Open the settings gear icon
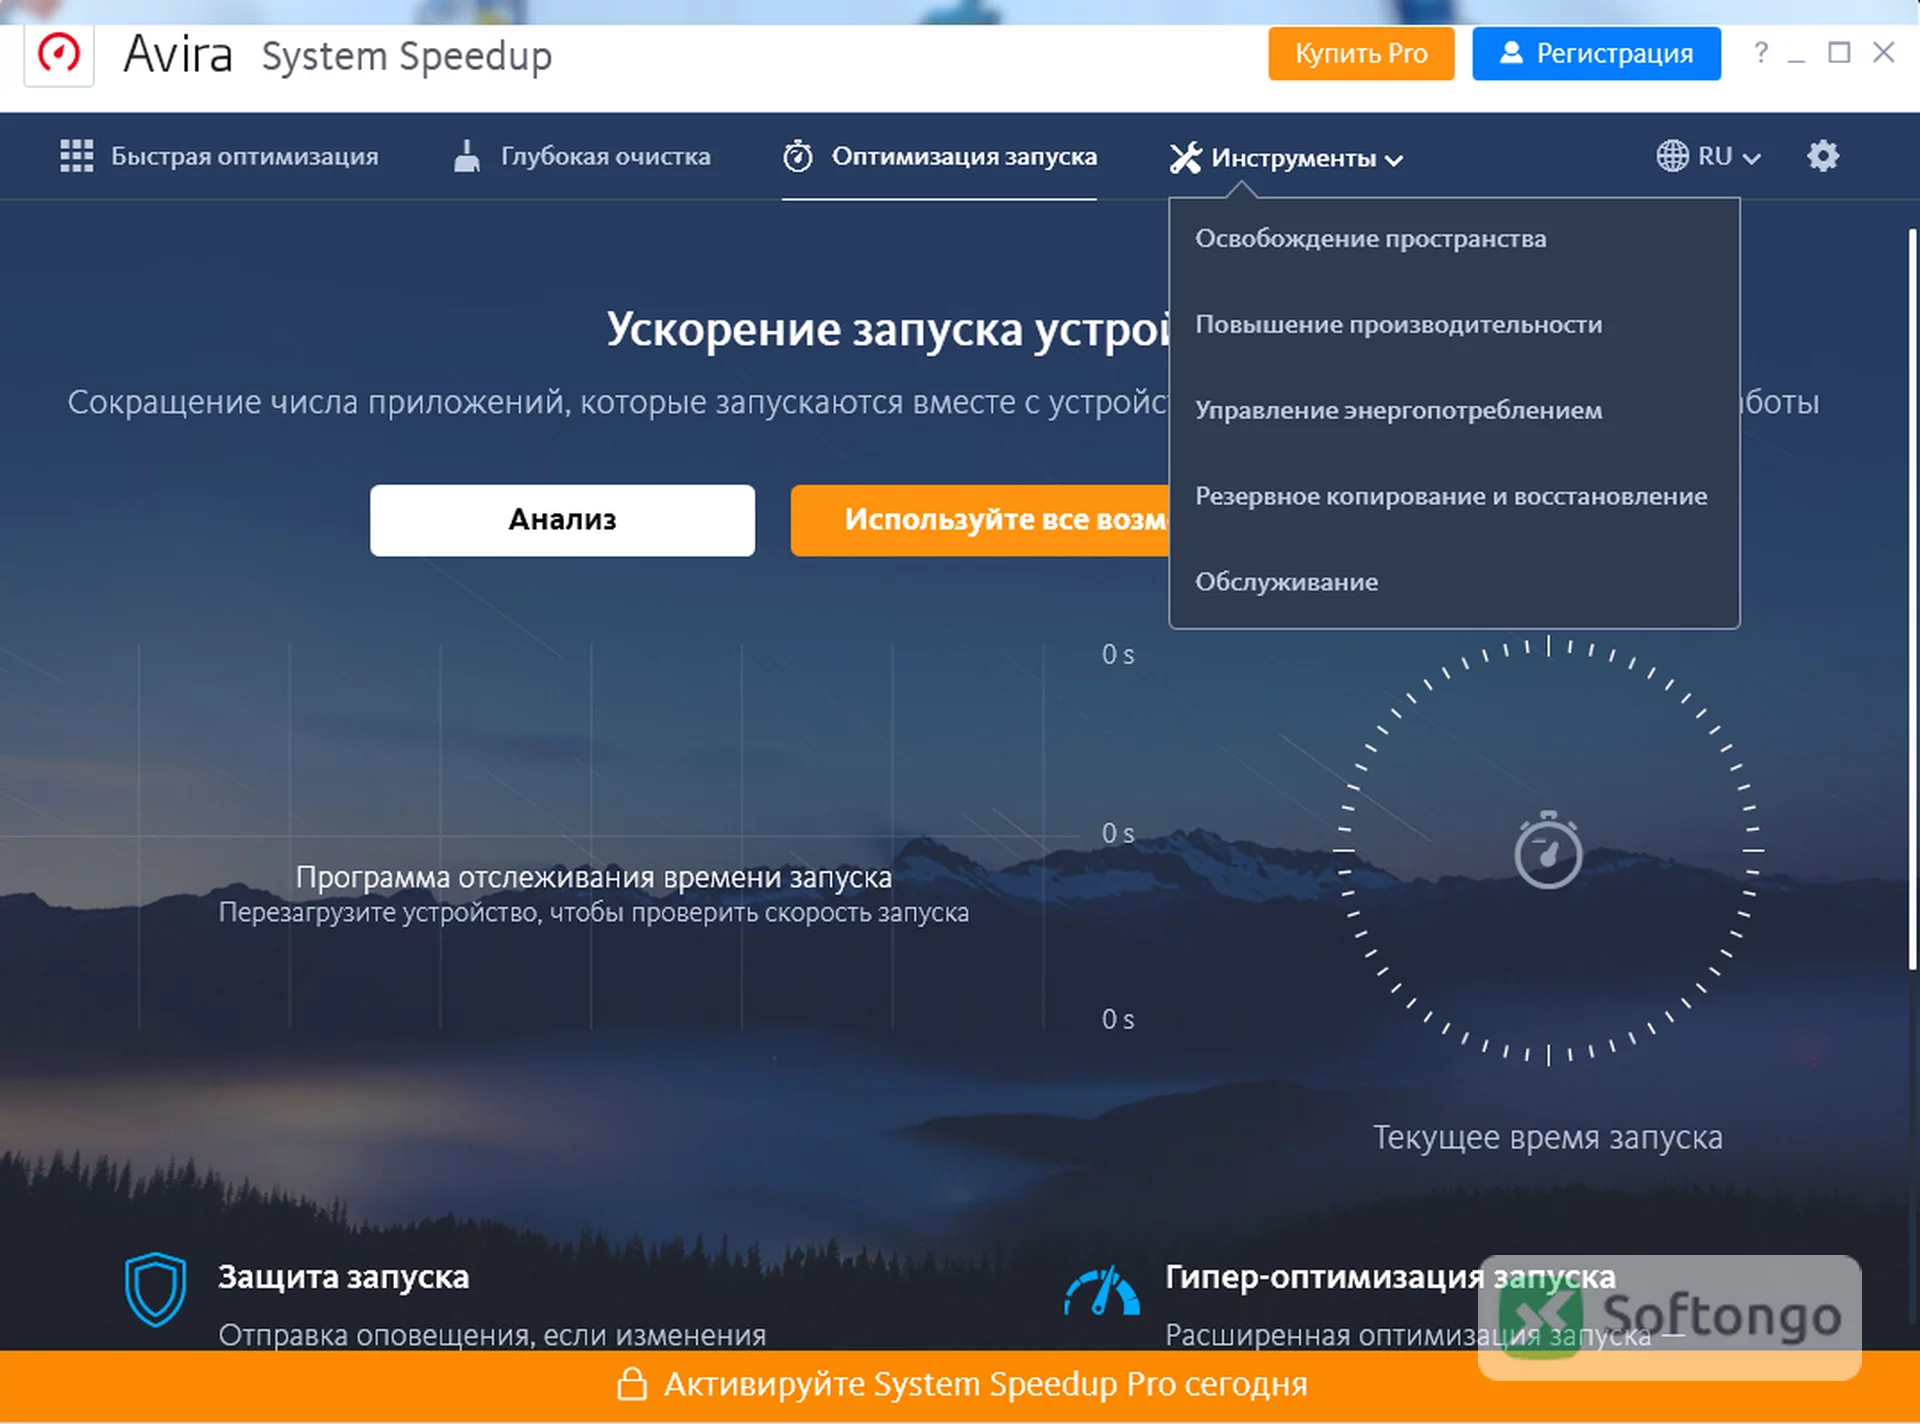 click(x=1823, y=156)
